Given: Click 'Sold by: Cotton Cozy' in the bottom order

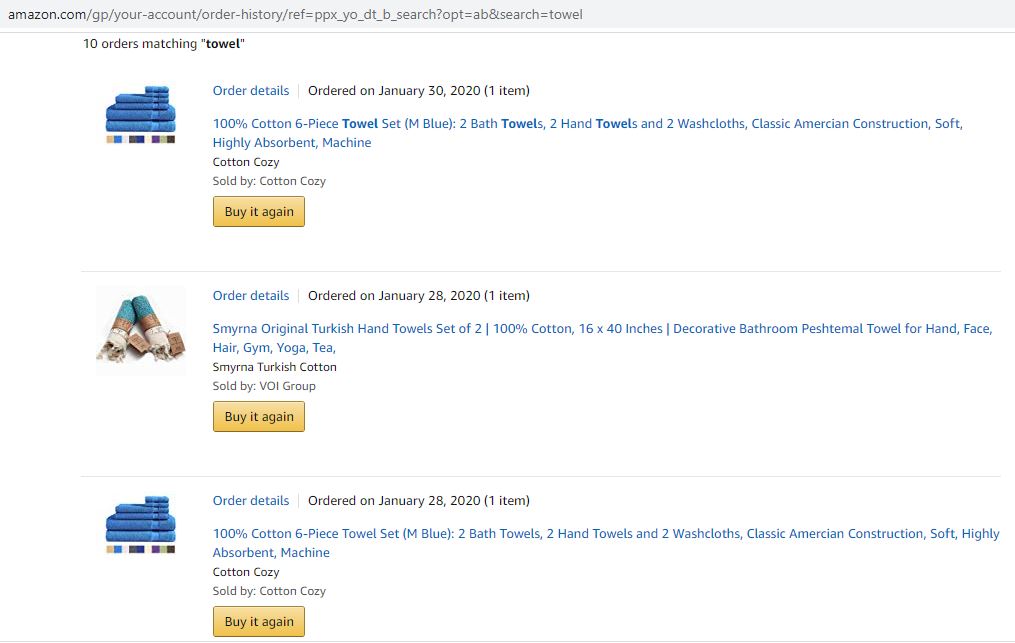Looking at the screenshot, I should click(269, 591).
